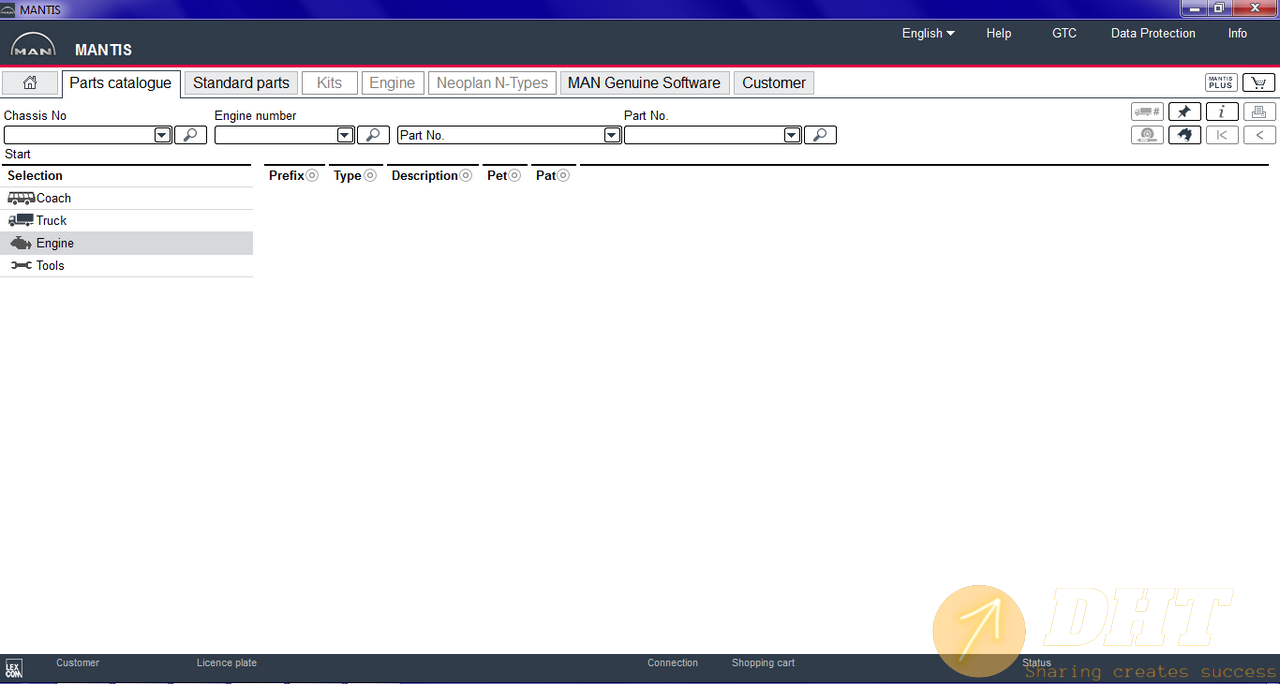Select Truck in Selection list
This screenshot has height=684, width=1280.
pos(126,220)
